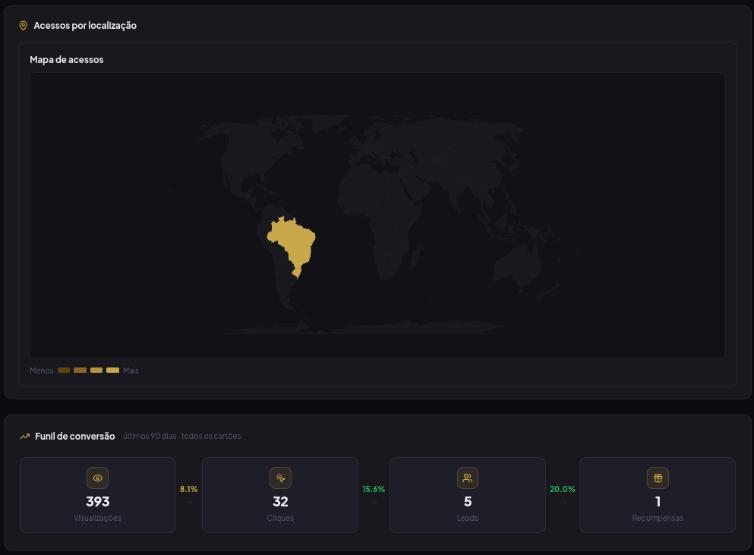Screen dimensions: 754x555
Task: Click the 393 views count
Action: [98, 502]
